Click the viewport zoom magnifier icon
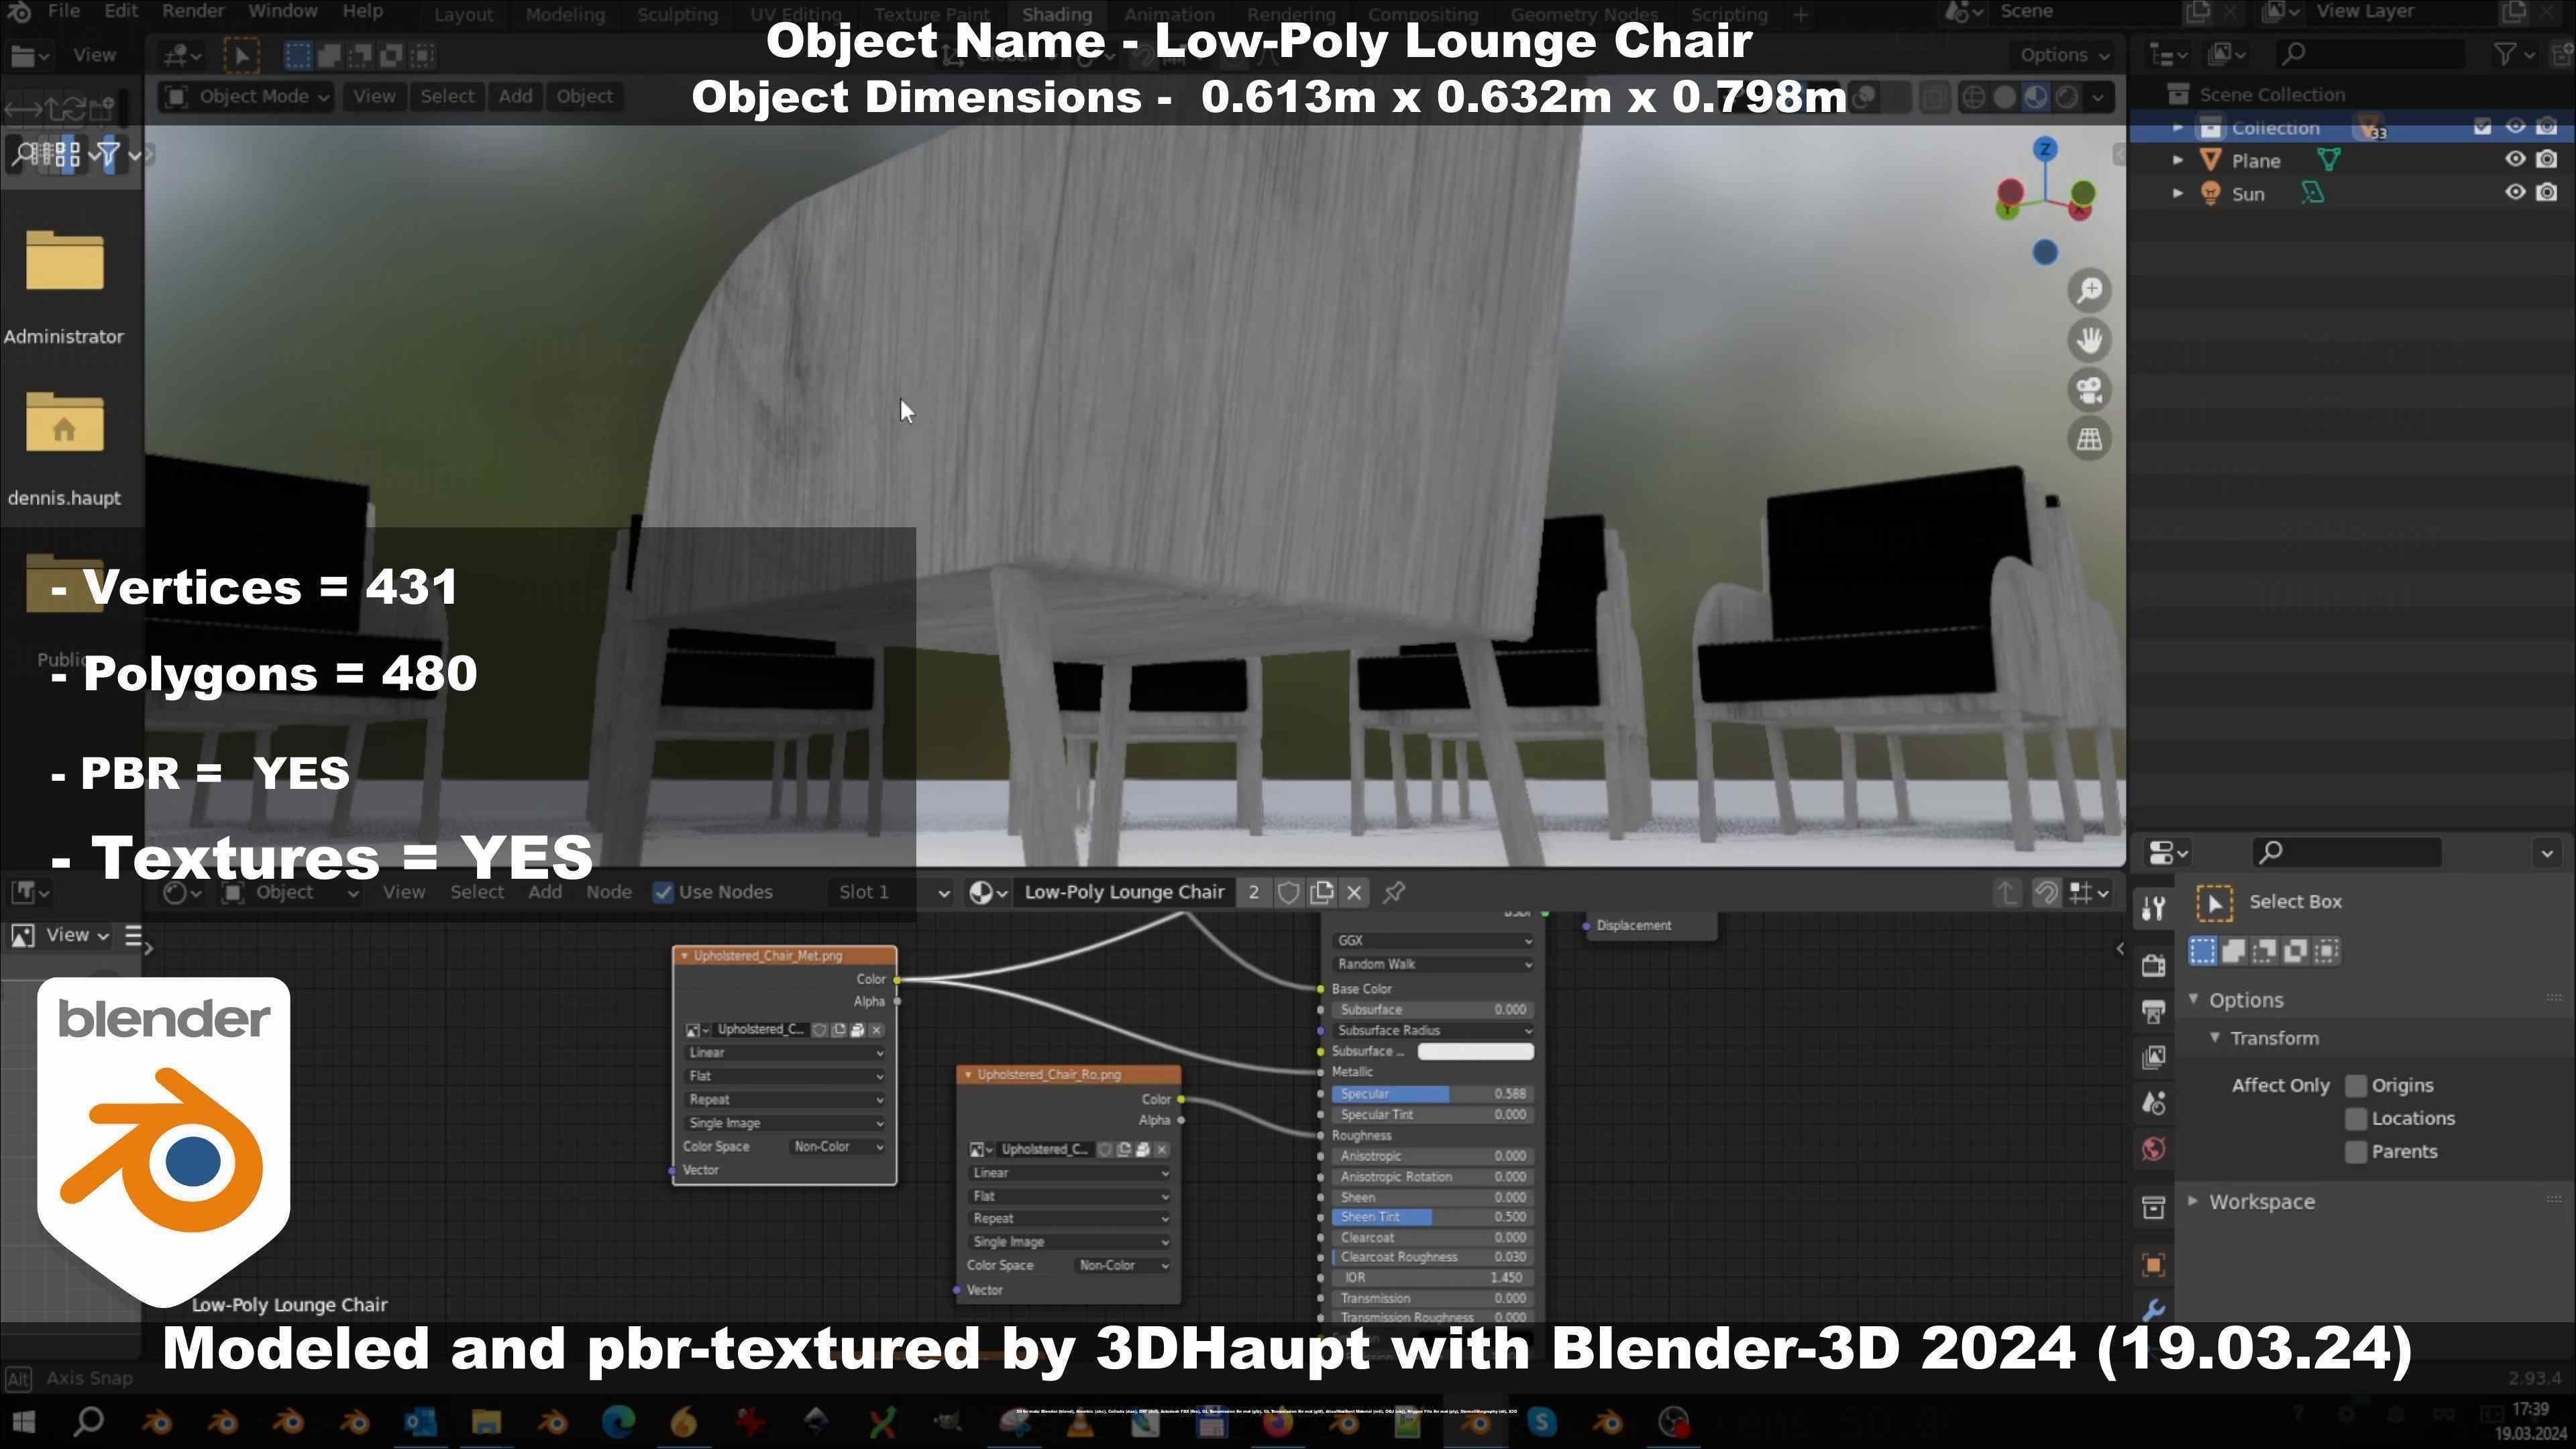 2089,290
